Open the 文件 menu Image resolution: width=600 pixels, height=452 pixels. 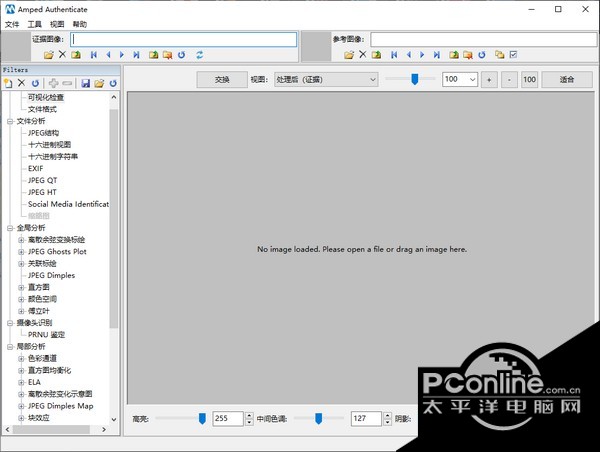coord(12,24)
